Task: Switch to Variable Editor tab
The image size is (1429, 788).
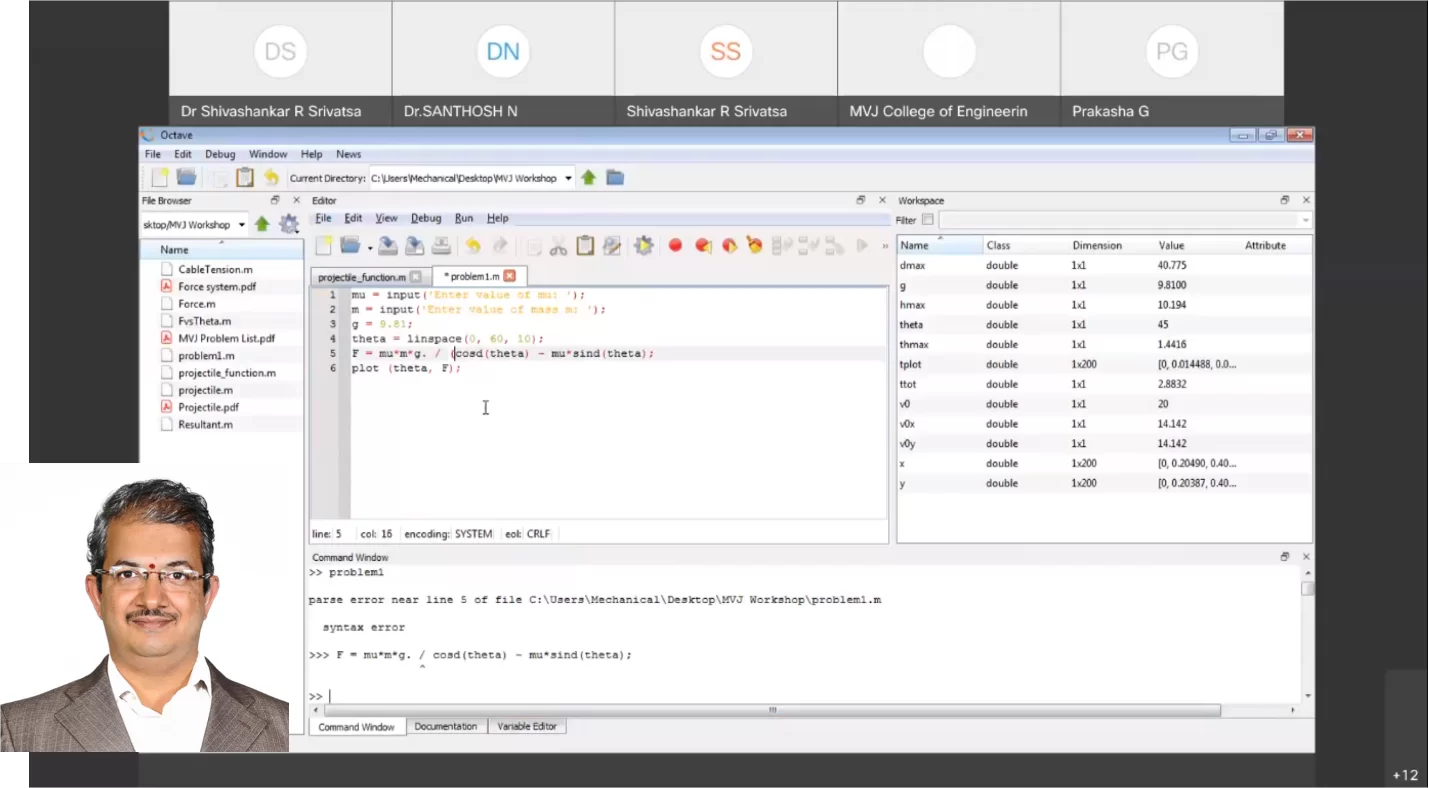Action: pos(527,726)
